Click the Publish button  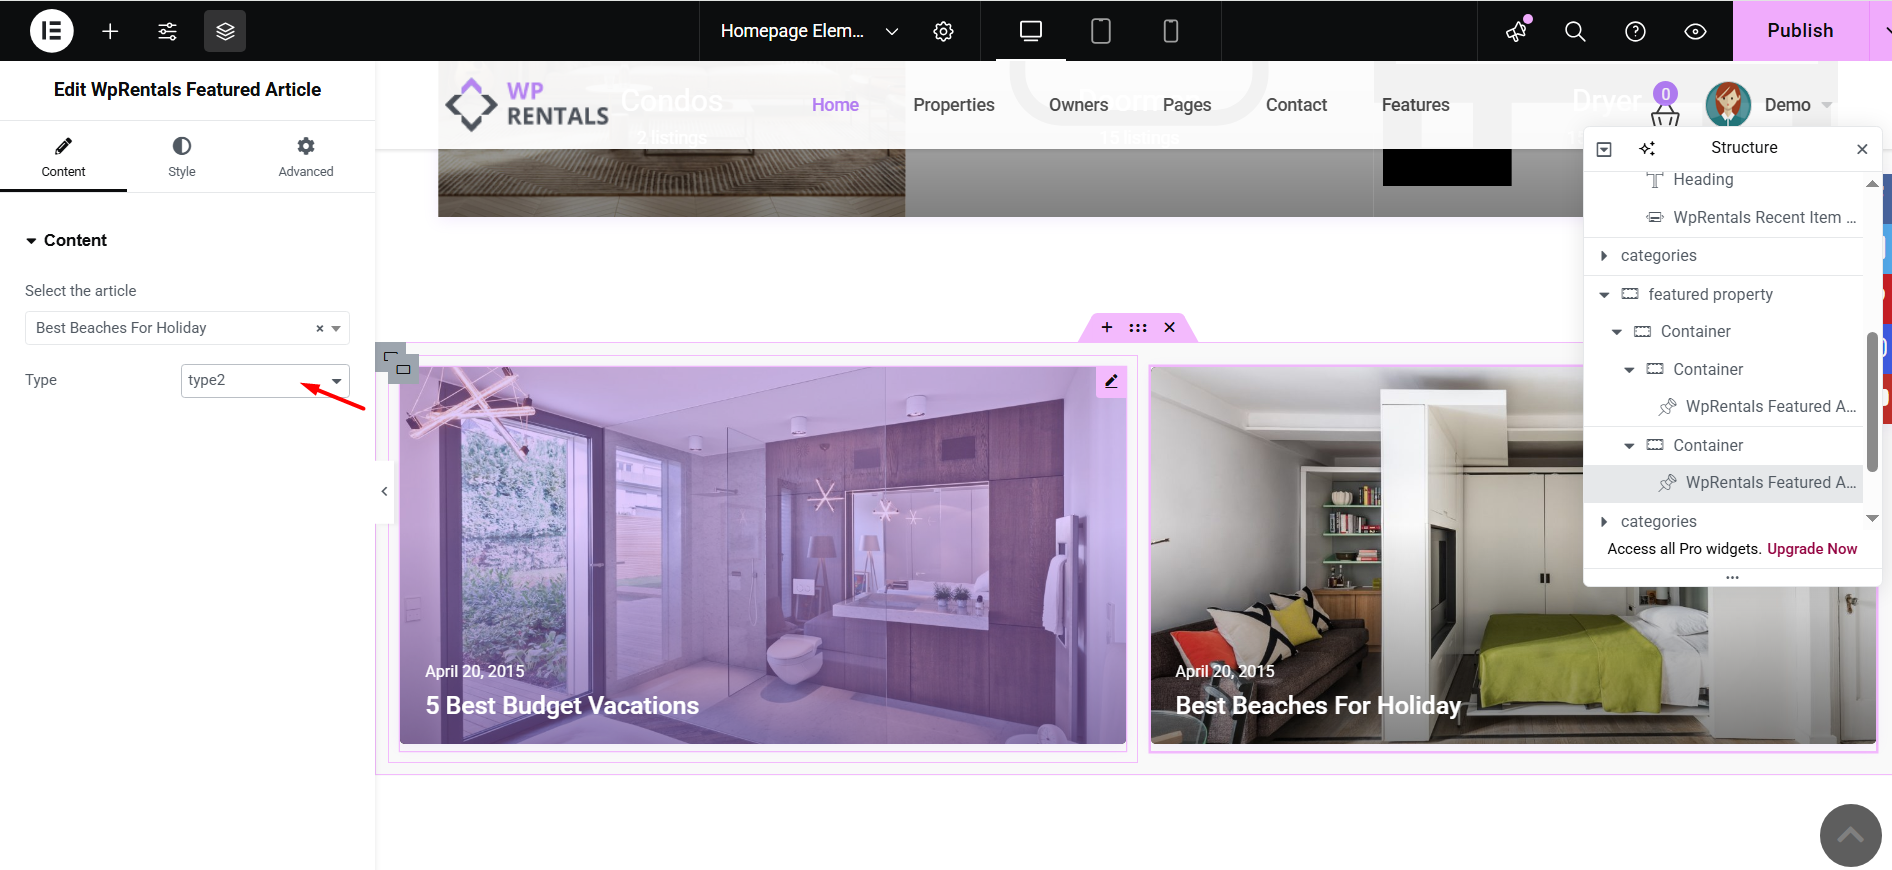click(1799, 31)
